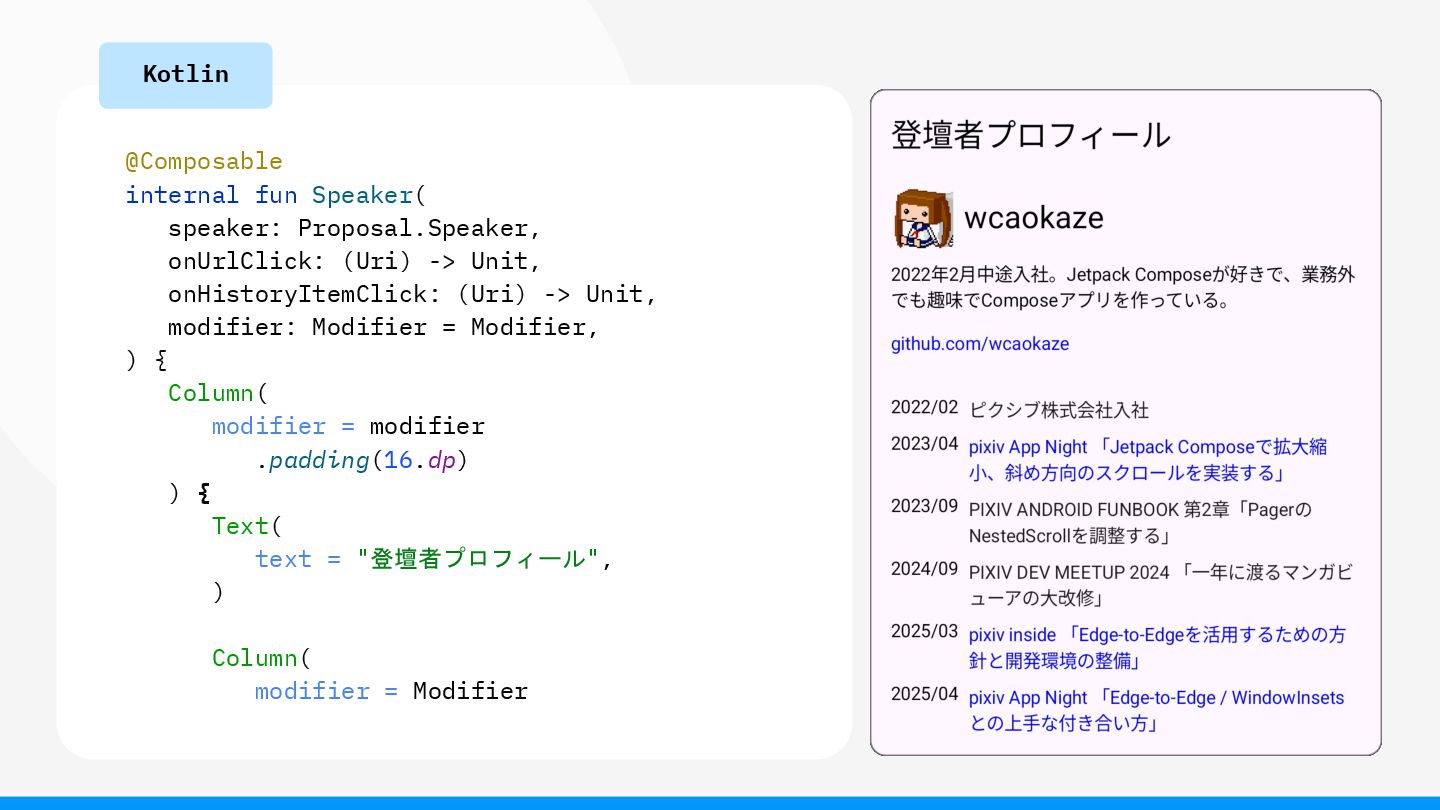Click the speaker: Proposal.Speaker parameter line

(355, 228)
